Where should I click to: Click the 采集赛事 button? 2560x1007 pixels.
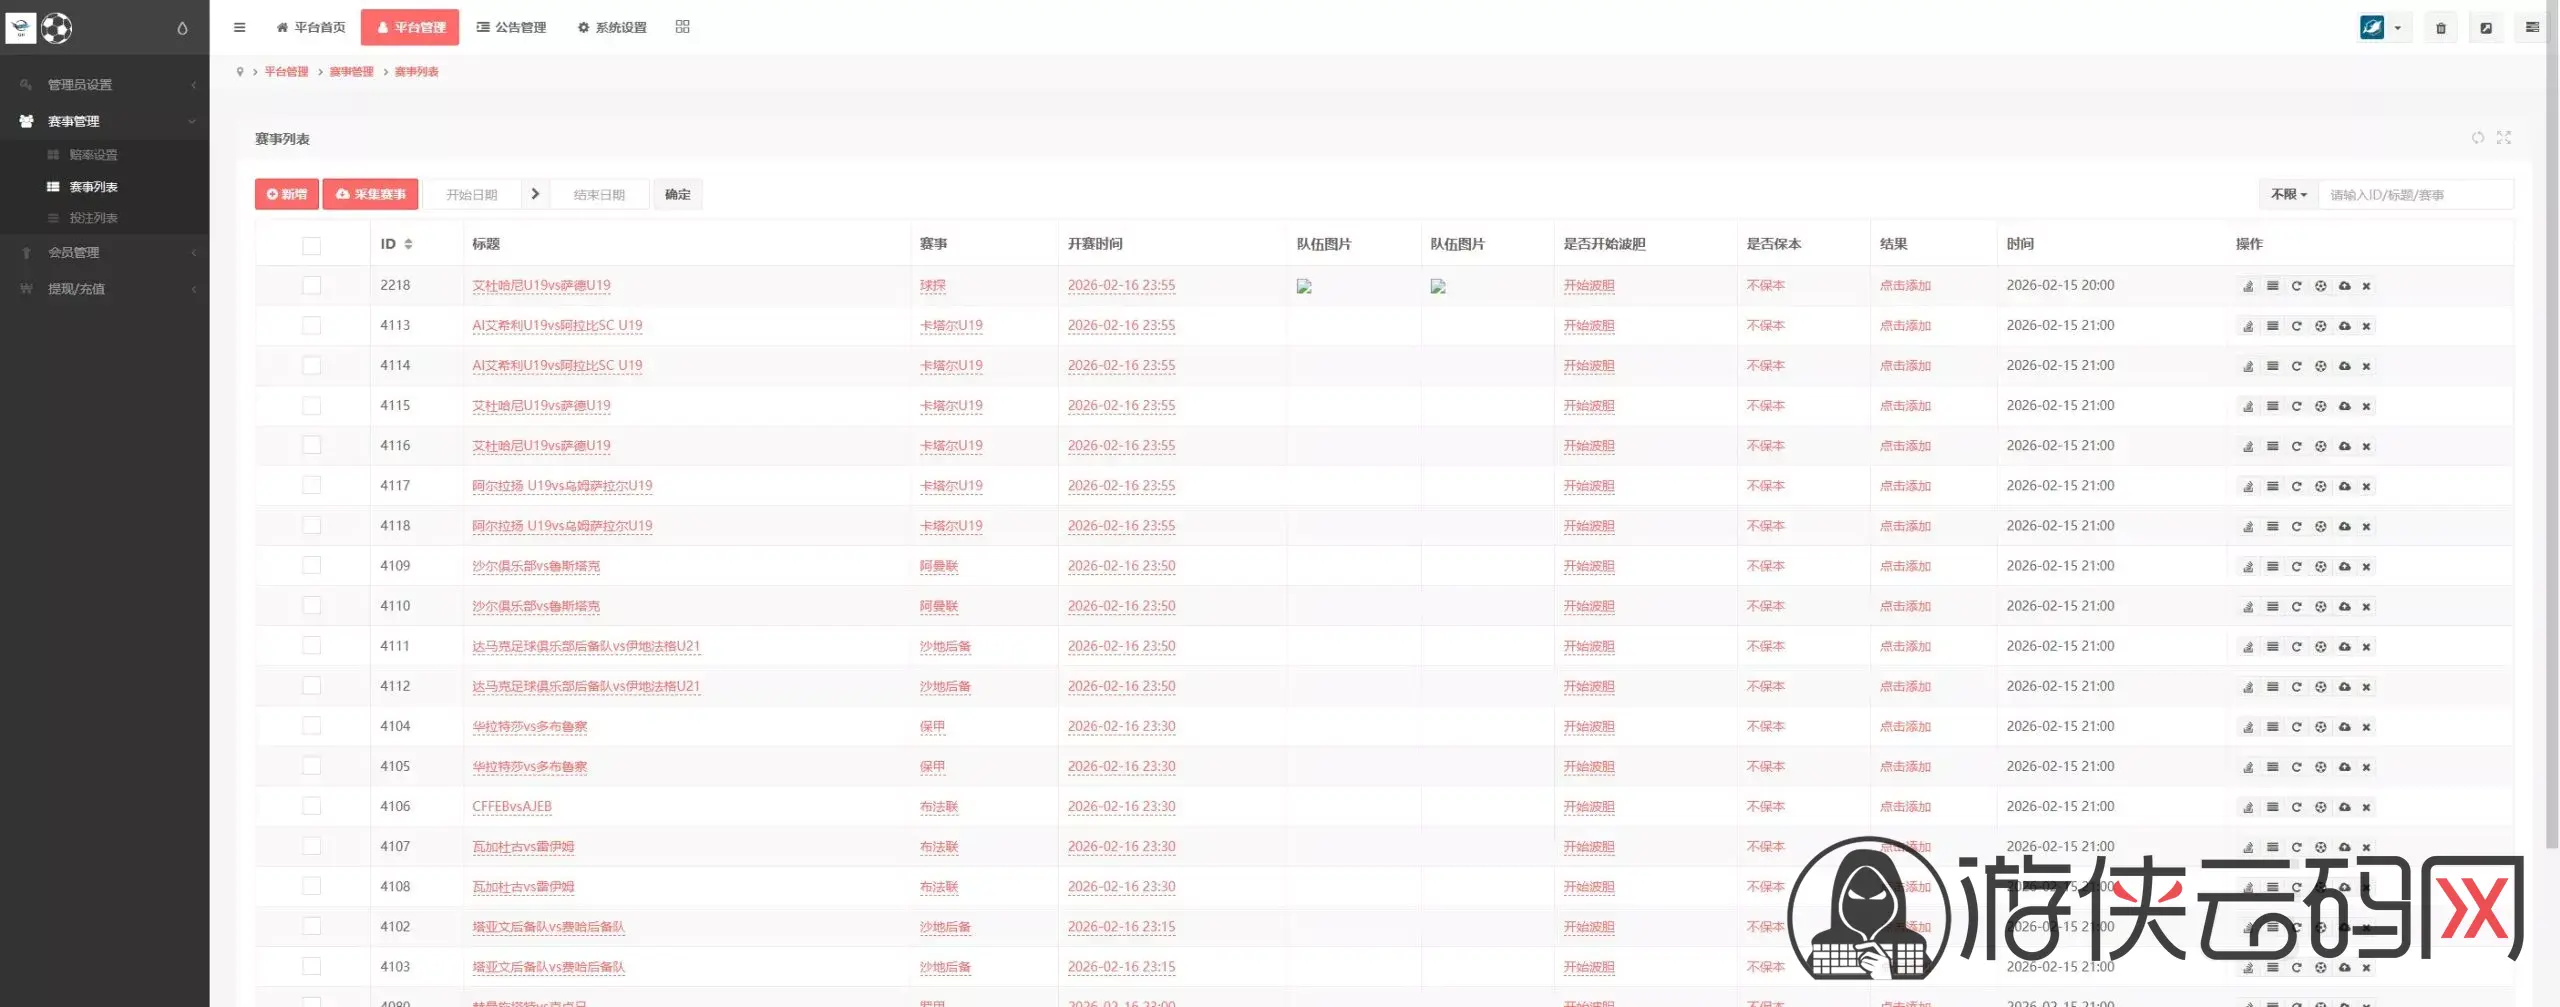(x=370, y=194)
